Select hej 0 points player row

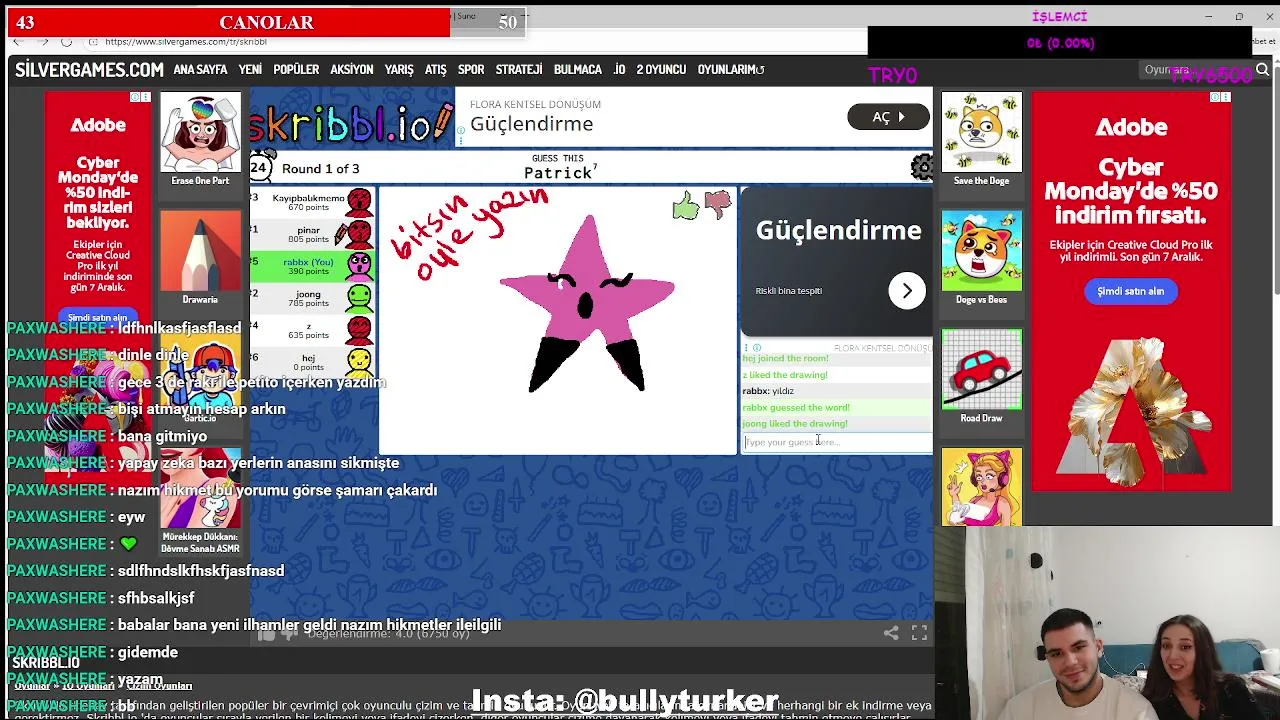[312, 361]
